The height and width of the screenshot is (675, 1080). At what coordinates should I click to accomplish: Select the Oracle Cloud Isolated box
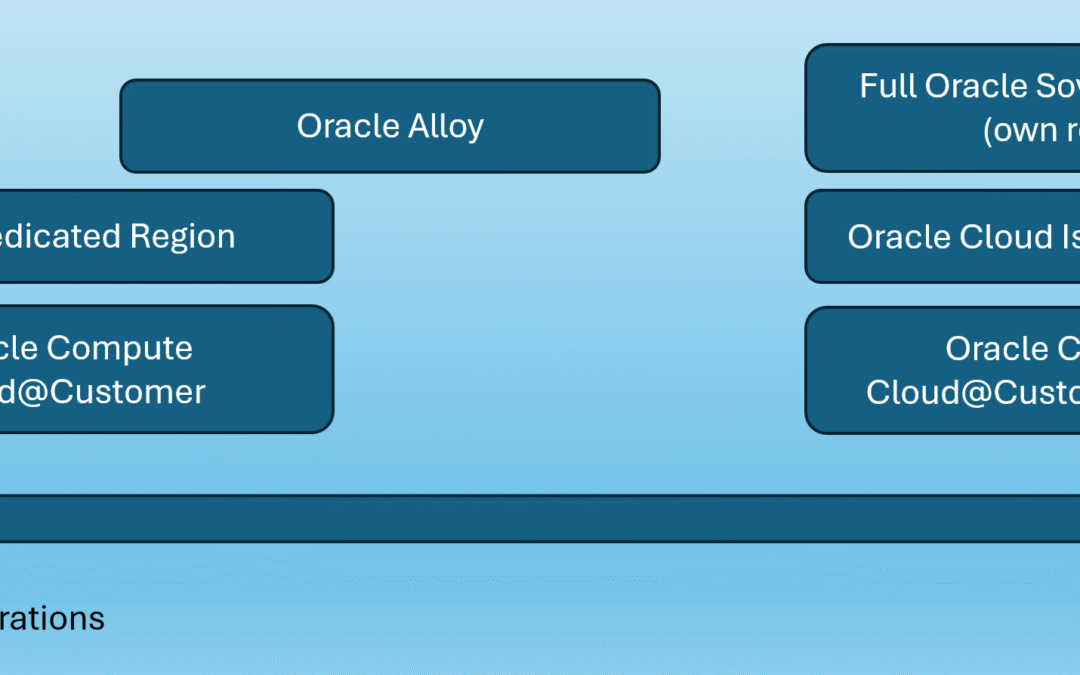point(942,236)
